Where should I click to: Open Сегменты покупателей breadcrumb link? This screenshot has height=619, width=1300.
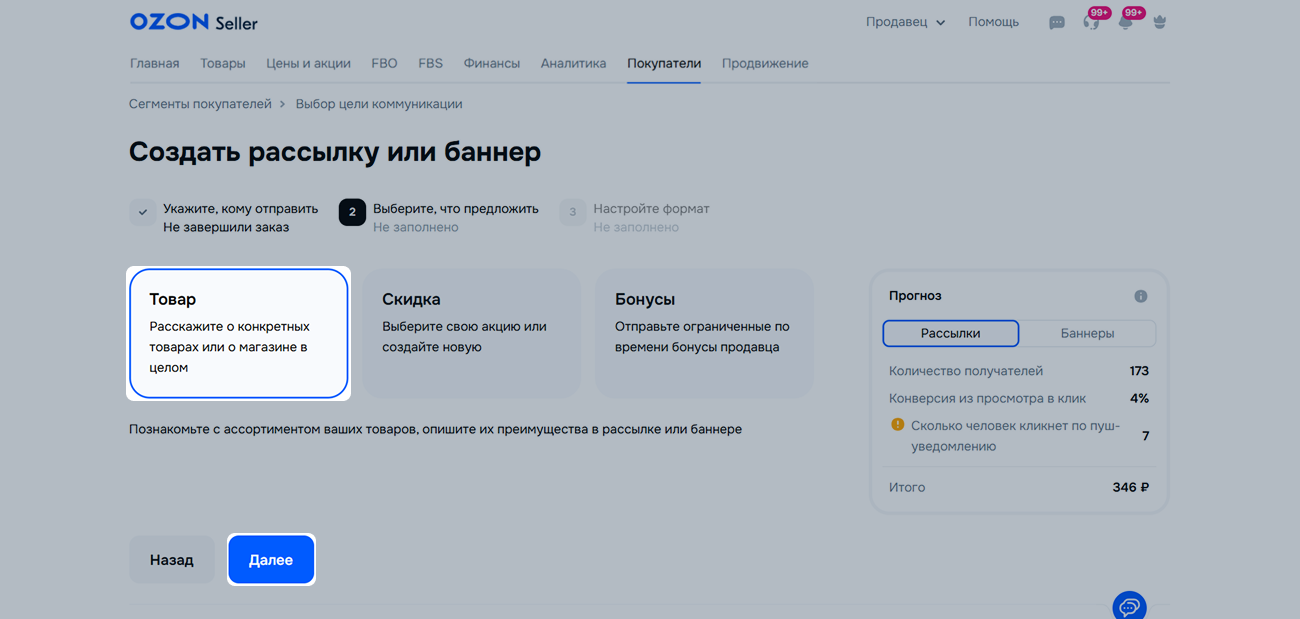[x=200, y=104]
